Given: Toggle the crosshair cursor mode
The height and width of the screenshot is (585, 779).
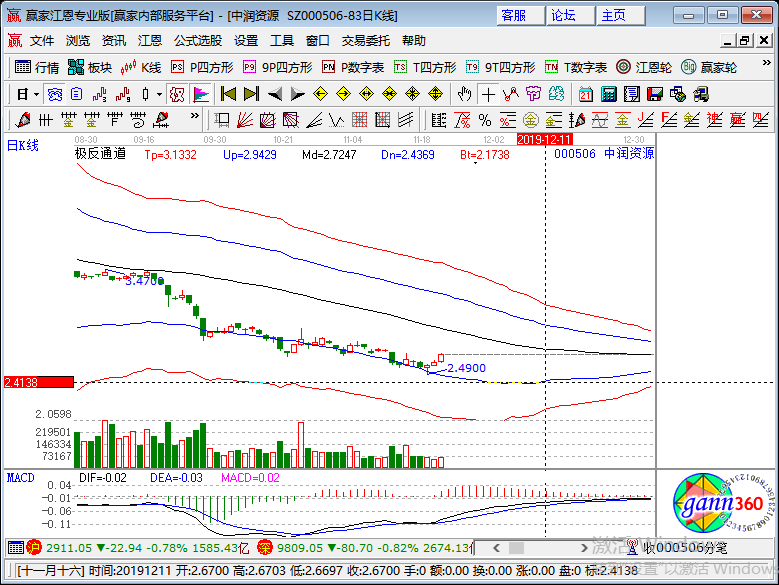Looking at the screenshot, I should (487, 94).
